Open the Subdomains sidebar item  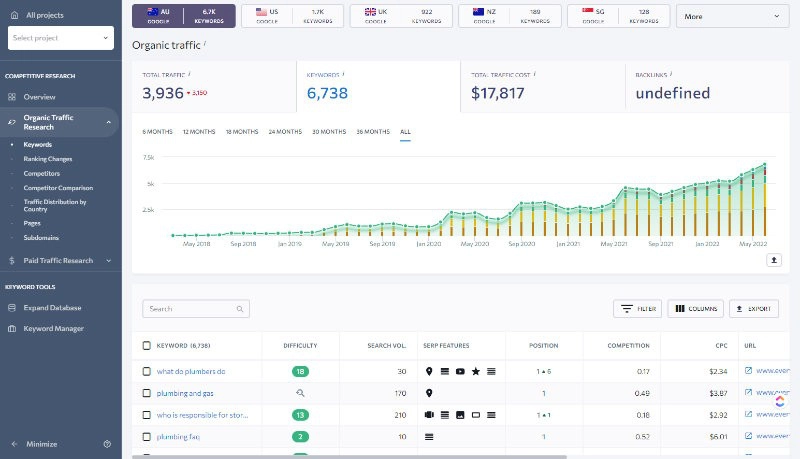point(41,238)
